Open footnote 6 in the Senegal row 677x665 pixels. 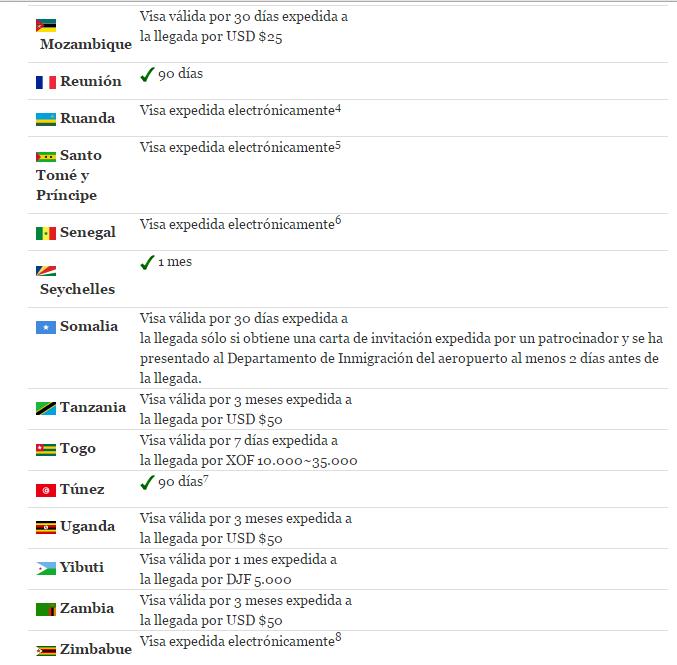[x=339, y=221]
